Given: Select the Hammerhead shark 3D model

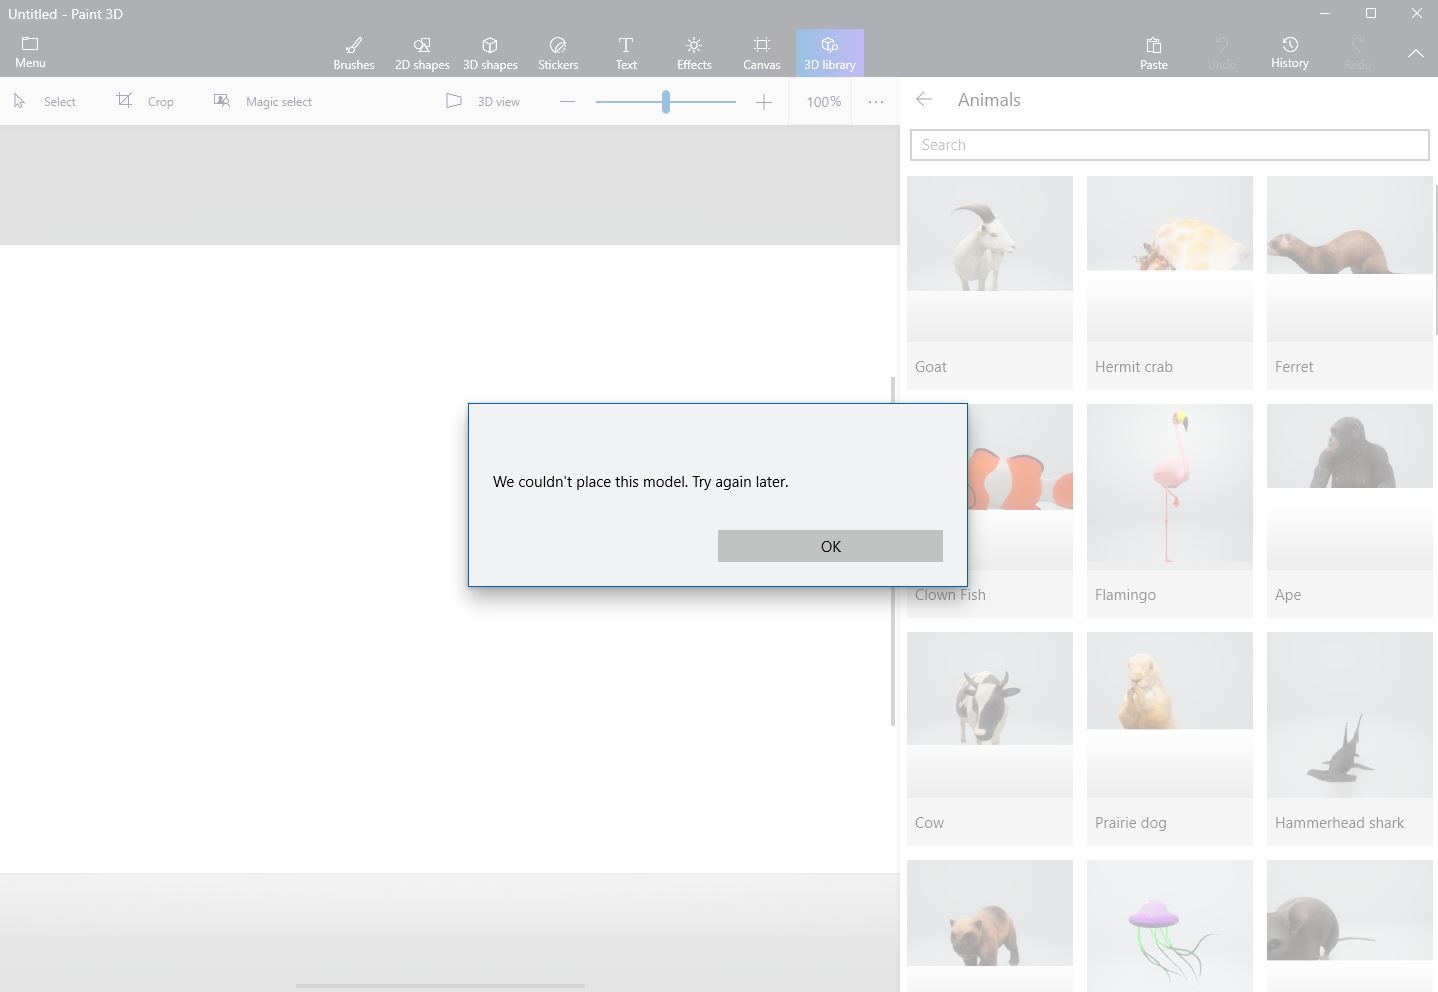Looking at the screenshot, I should [x=1350, y=739].
